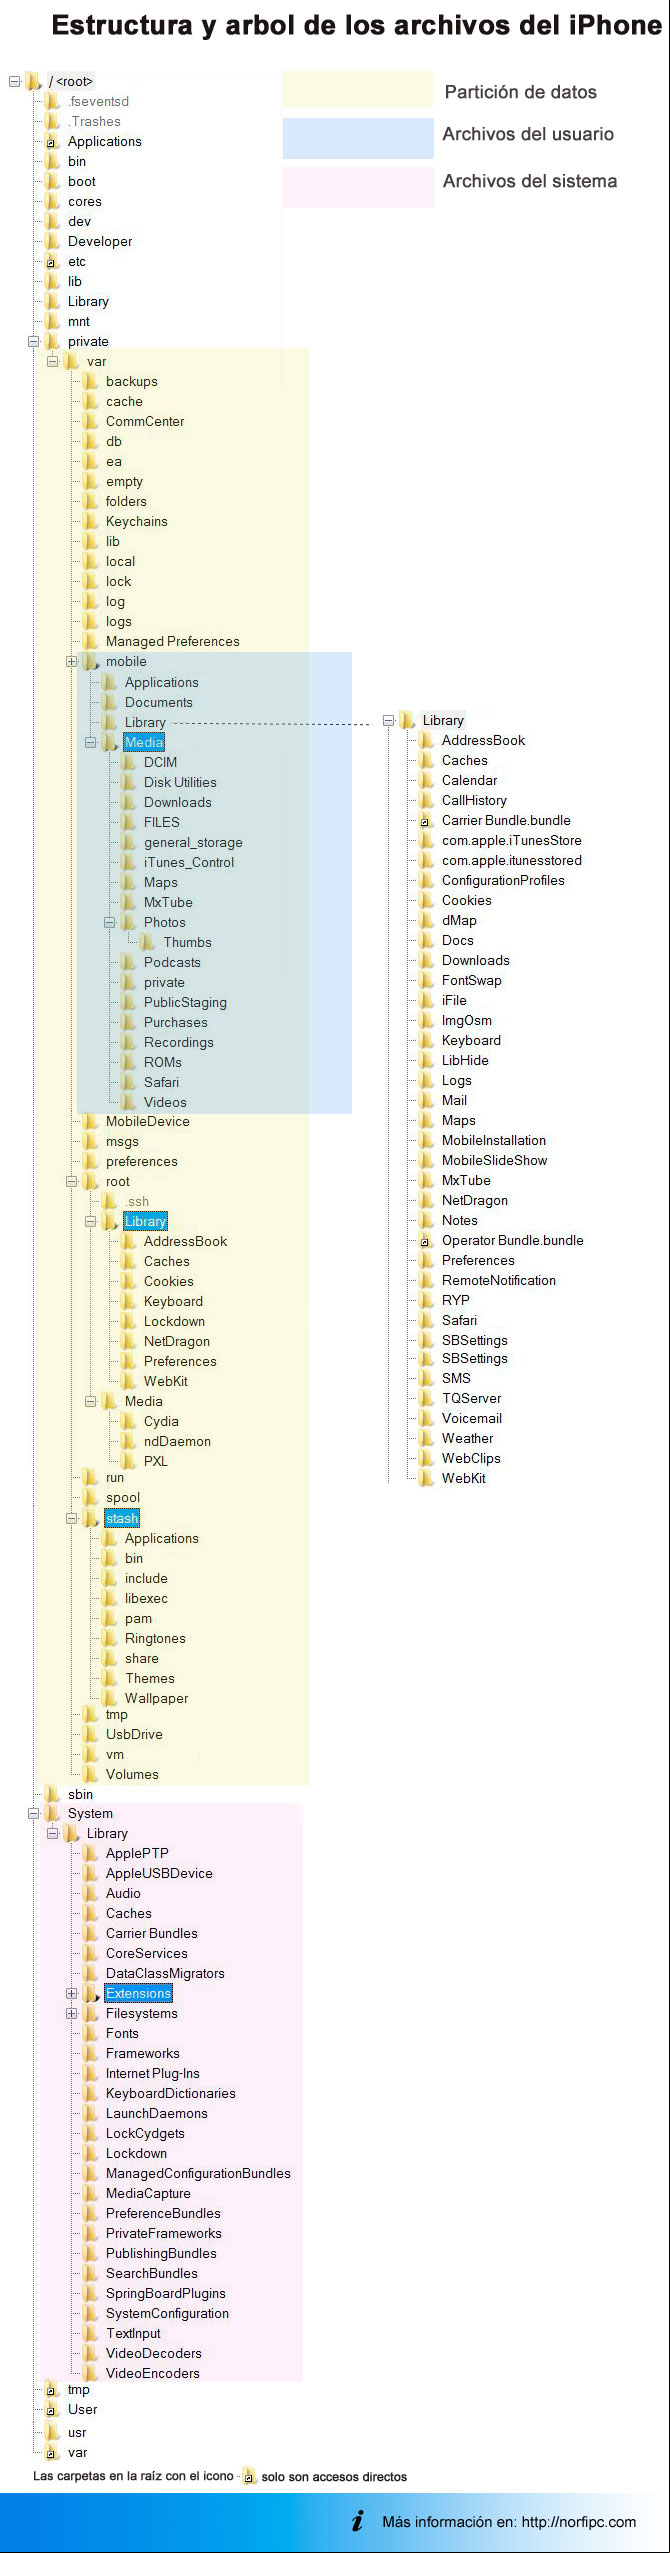Select the 'PrivateFrameworks' folder row
The image size is (670, 2553).
152,2233
